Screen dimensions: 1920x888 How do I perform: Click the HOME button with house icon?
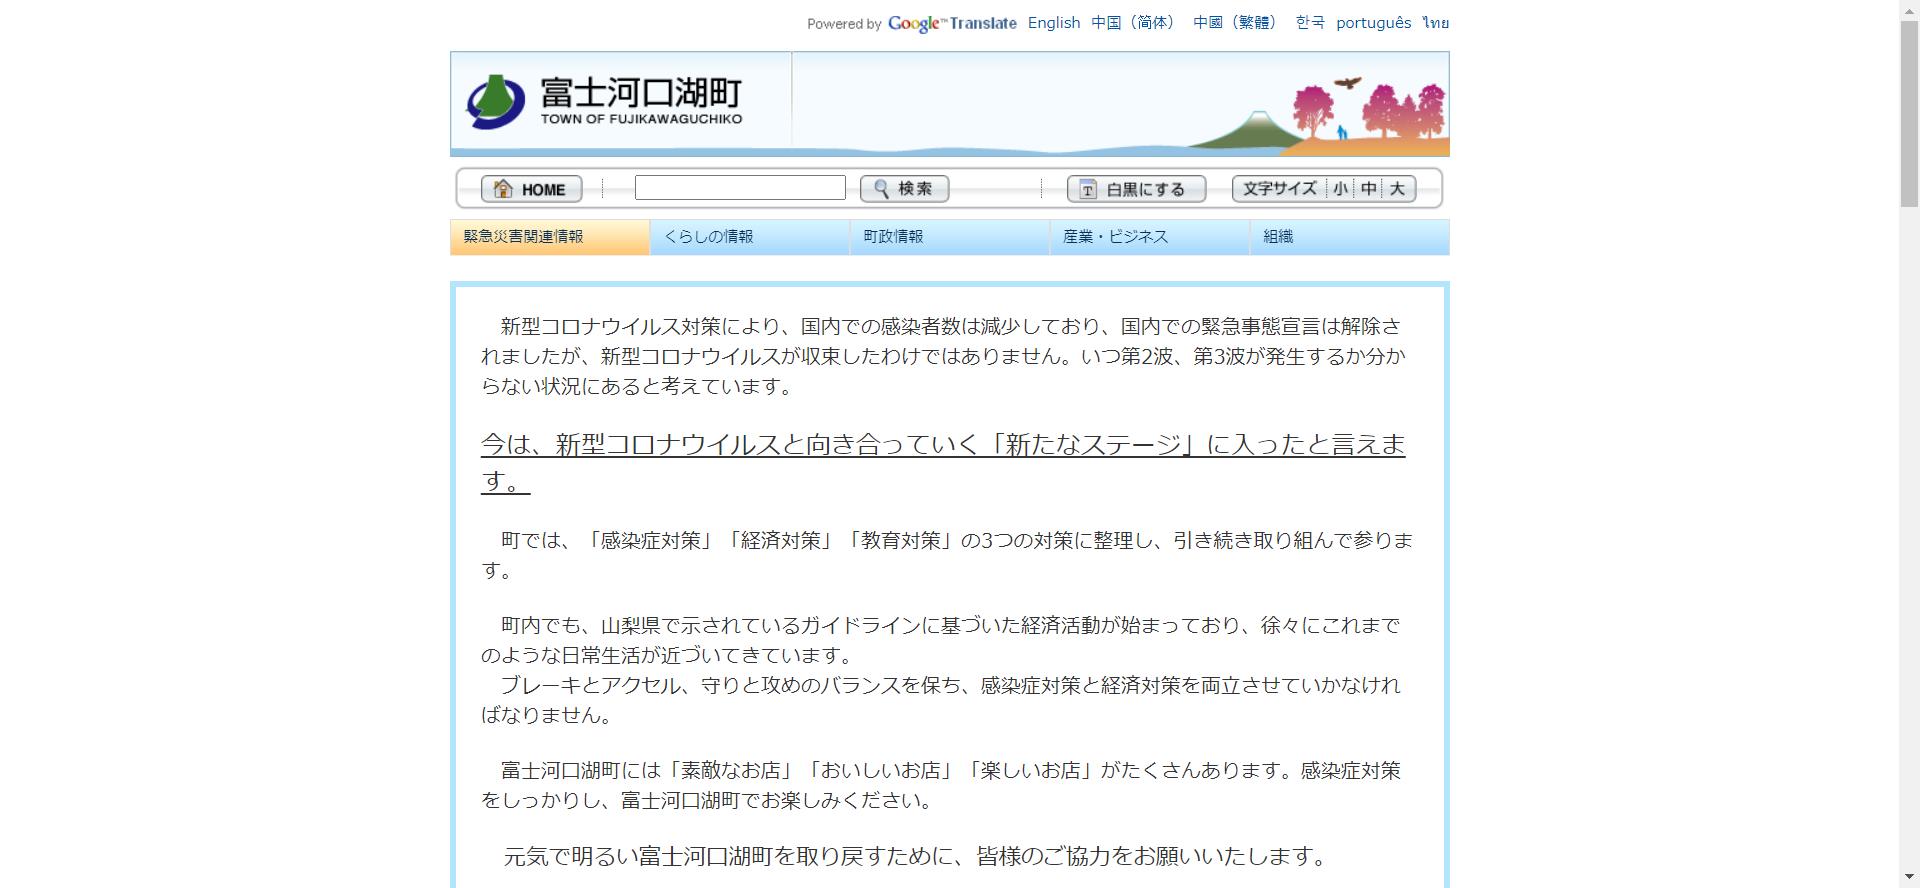pyautogui.click(x=531, y=189)
